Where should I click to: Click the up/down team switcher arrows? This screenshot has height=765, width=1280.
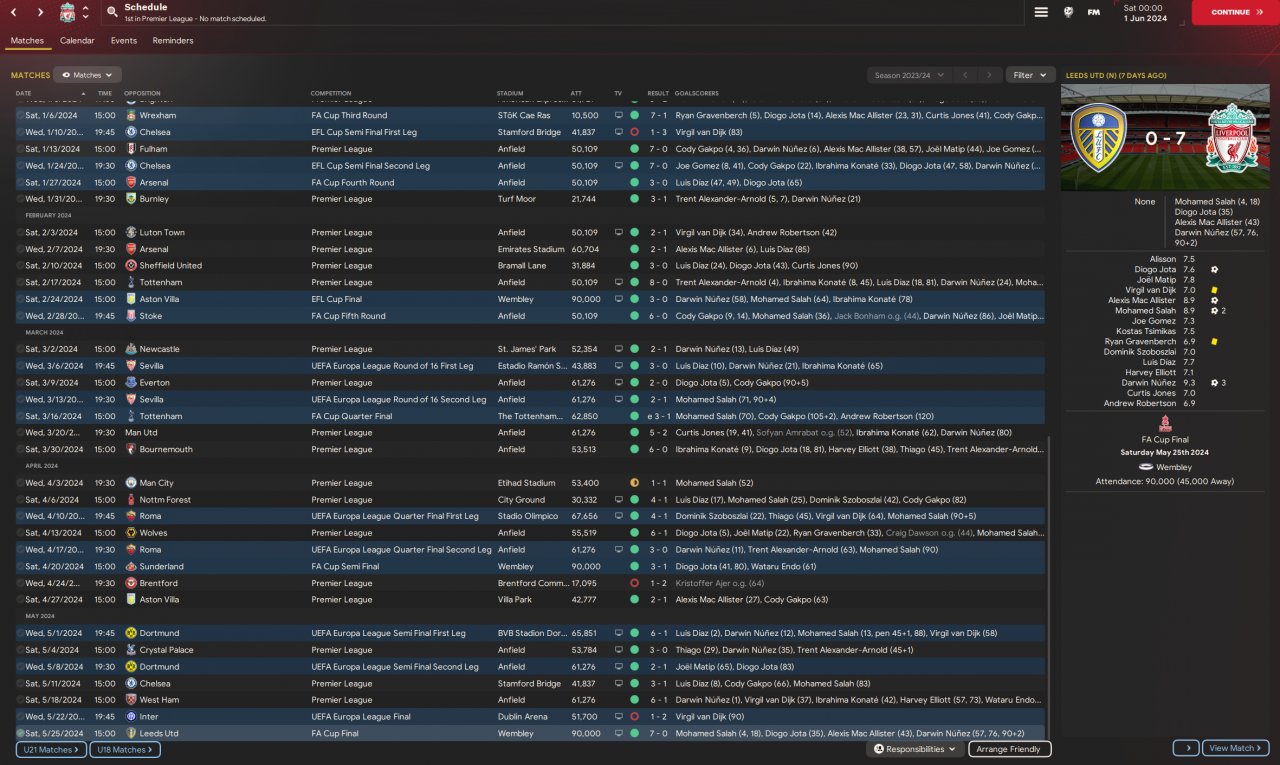pos(85,13)
